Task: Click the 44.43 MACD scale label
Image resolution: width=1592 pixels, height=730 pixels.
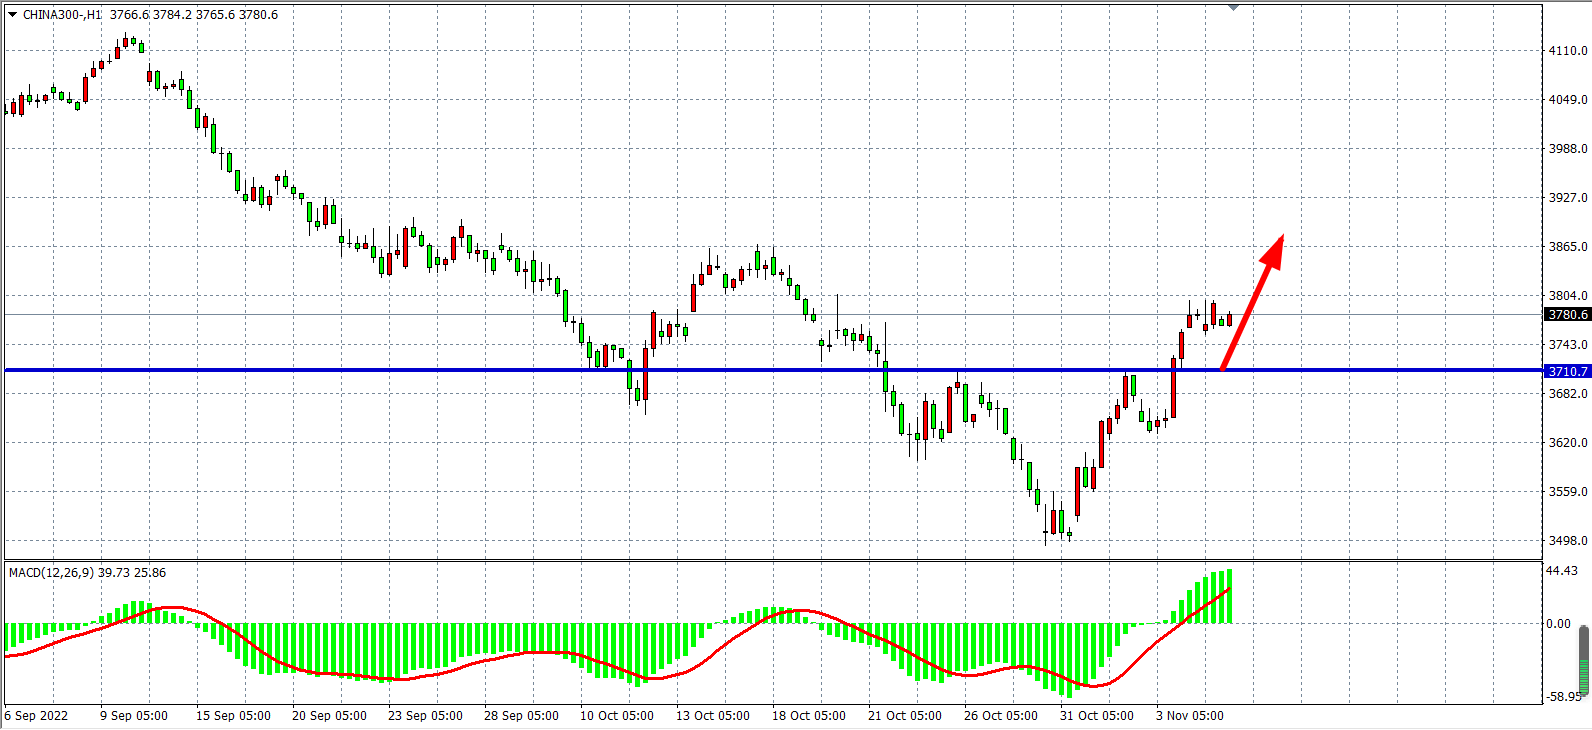Action: 1561,571
